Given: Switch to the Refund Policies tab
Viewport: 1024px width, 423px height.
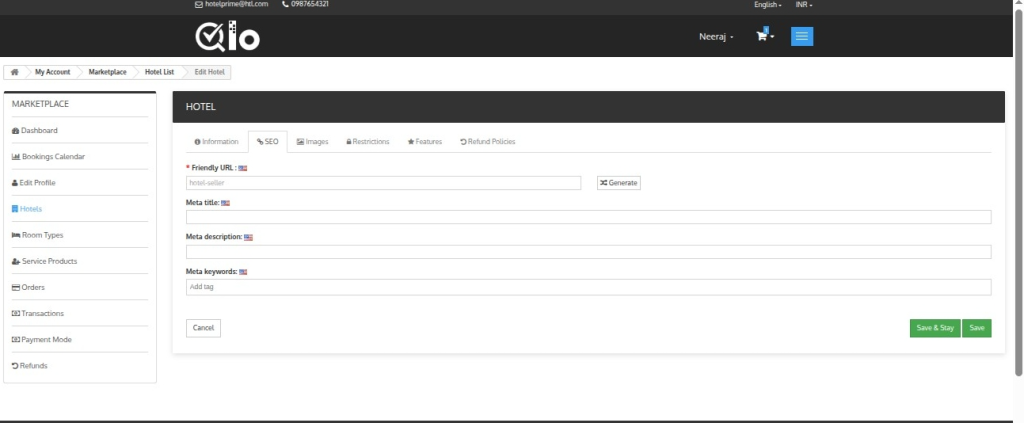Looking at the screenshot, I should [487, 142].
